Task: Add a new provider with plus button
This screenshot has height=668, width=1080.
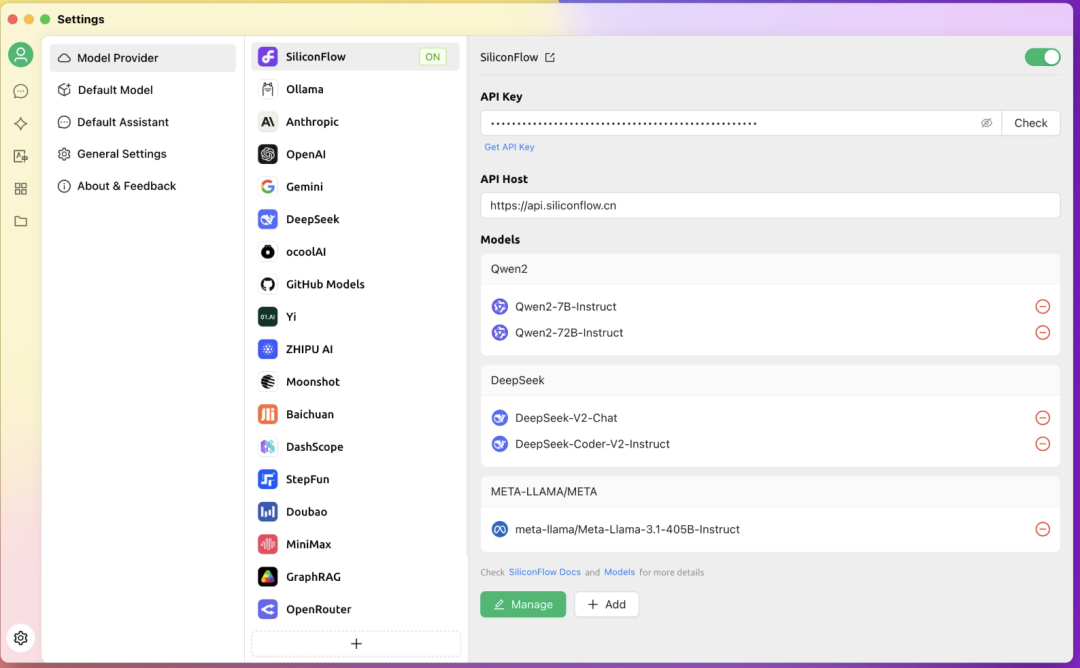Action: (x=356, y=643)
